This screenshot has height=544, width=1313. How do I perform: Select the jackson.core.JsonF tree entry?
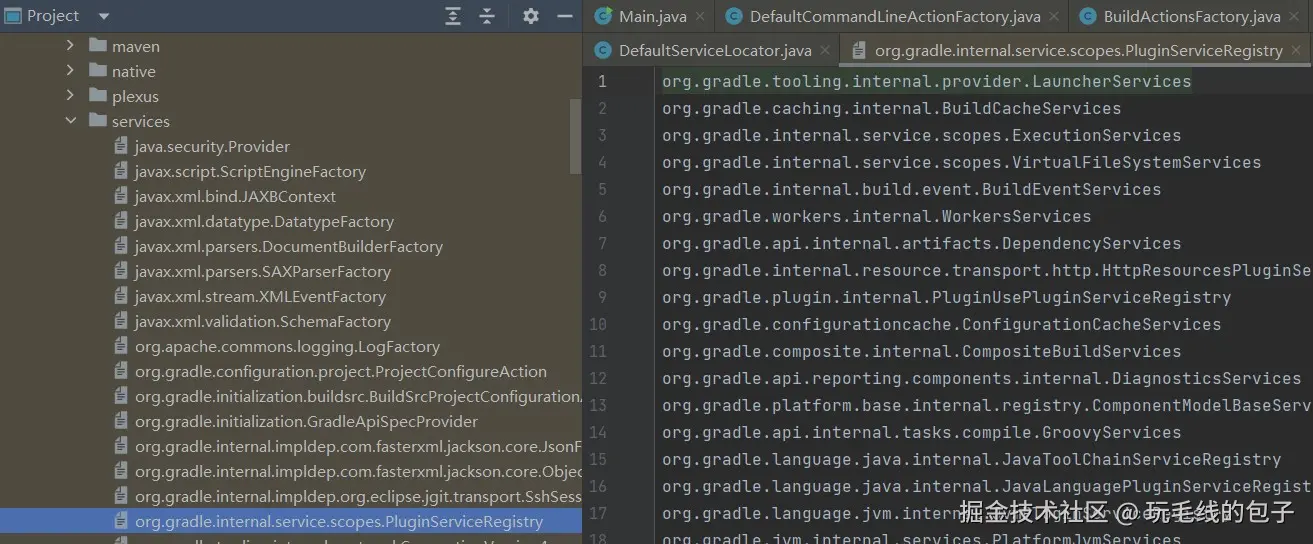click(x=358, y=446)
